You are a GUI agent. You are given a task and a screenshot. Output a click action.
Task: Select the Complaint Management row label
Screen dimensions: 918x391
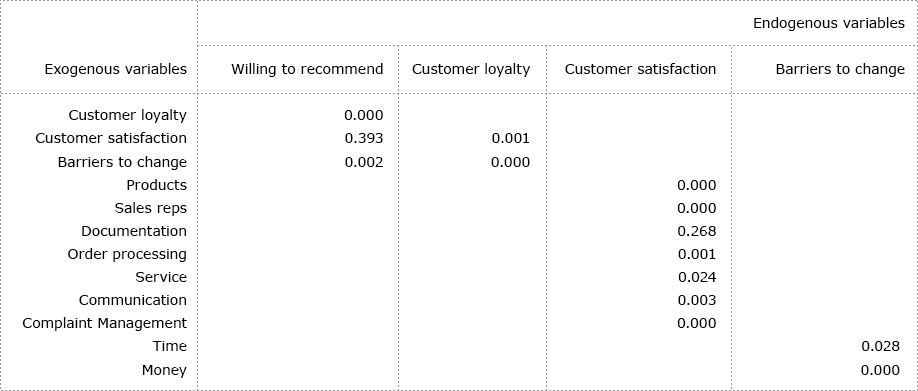(x=105, y=324)
